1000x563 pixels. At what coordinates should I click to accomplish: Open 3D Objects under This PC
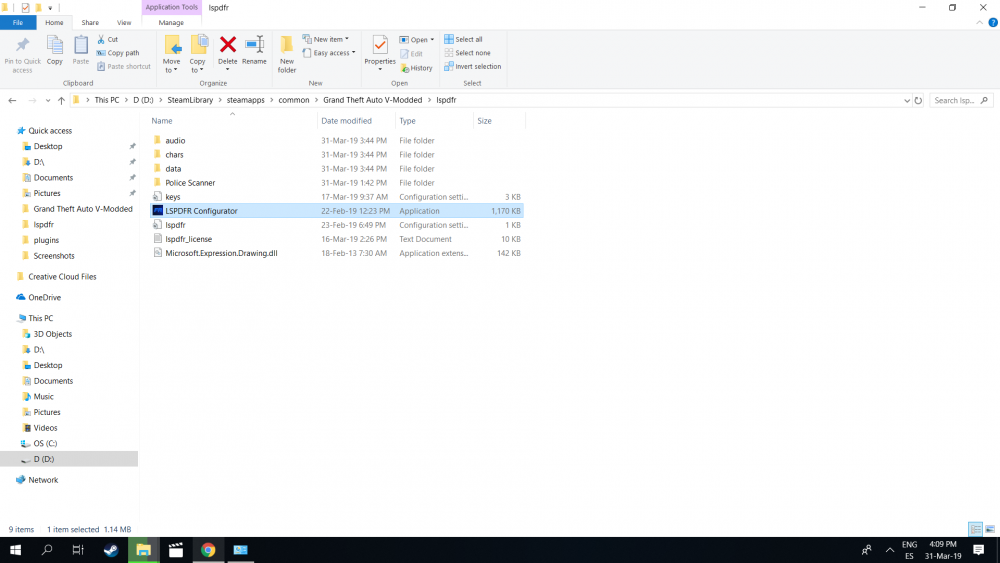tap(52, 333)
